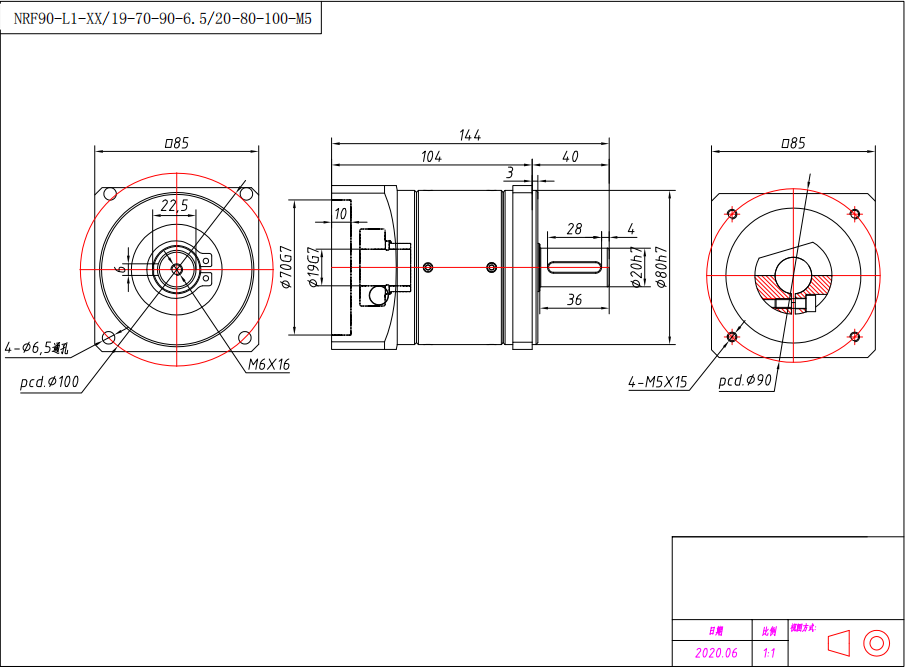Click the M6X16 thread callout

pos(268,365)
